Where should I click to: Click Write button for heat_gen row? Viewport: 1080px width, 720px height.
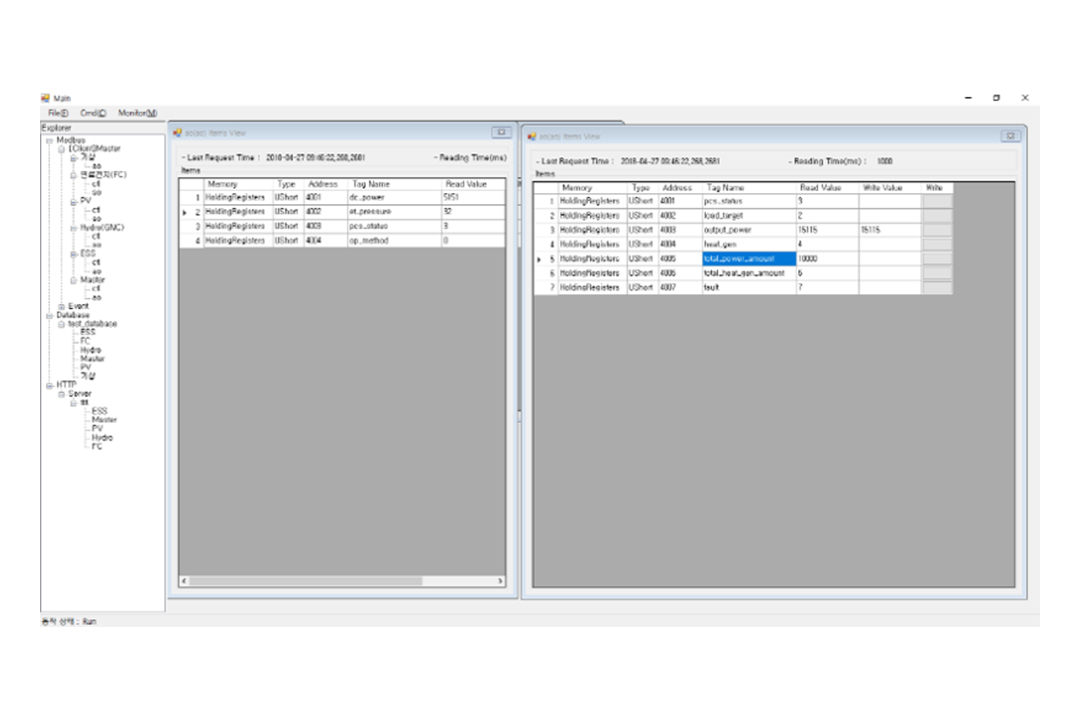coord(937,245)
